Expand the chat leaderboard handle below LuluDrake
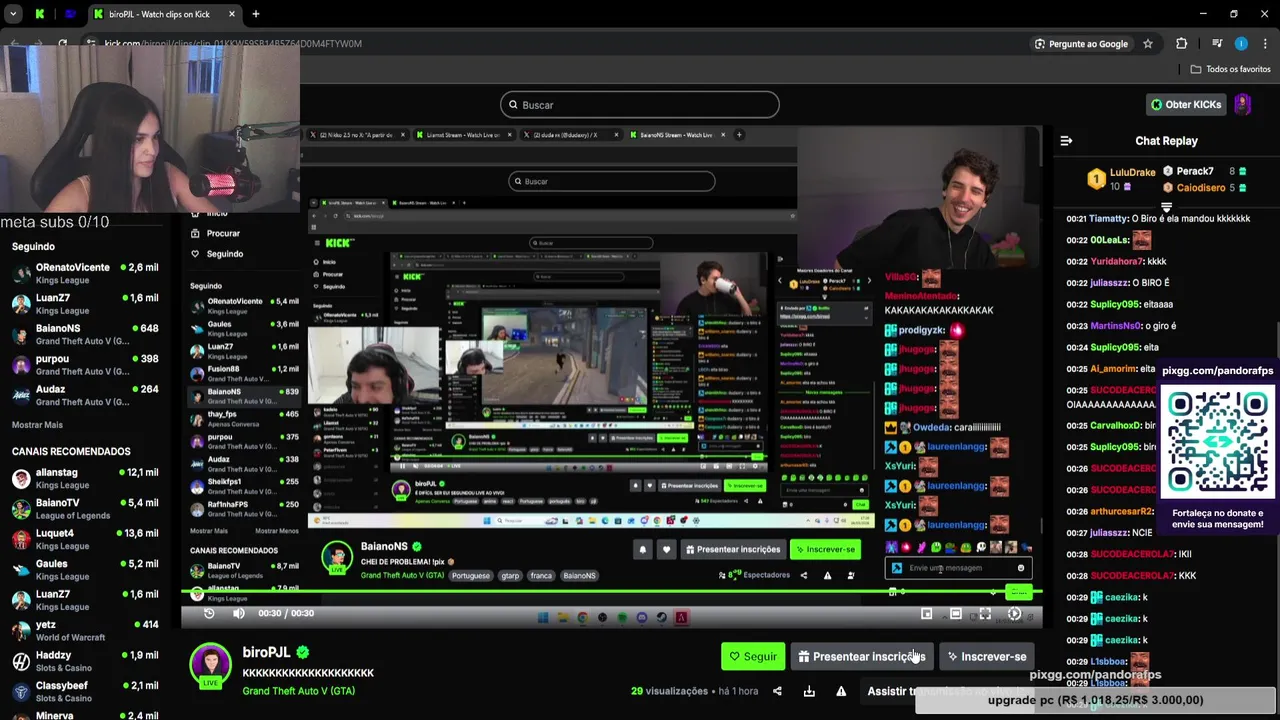This screenshot has width=1280, height=720. click(x=1166, y=206)
